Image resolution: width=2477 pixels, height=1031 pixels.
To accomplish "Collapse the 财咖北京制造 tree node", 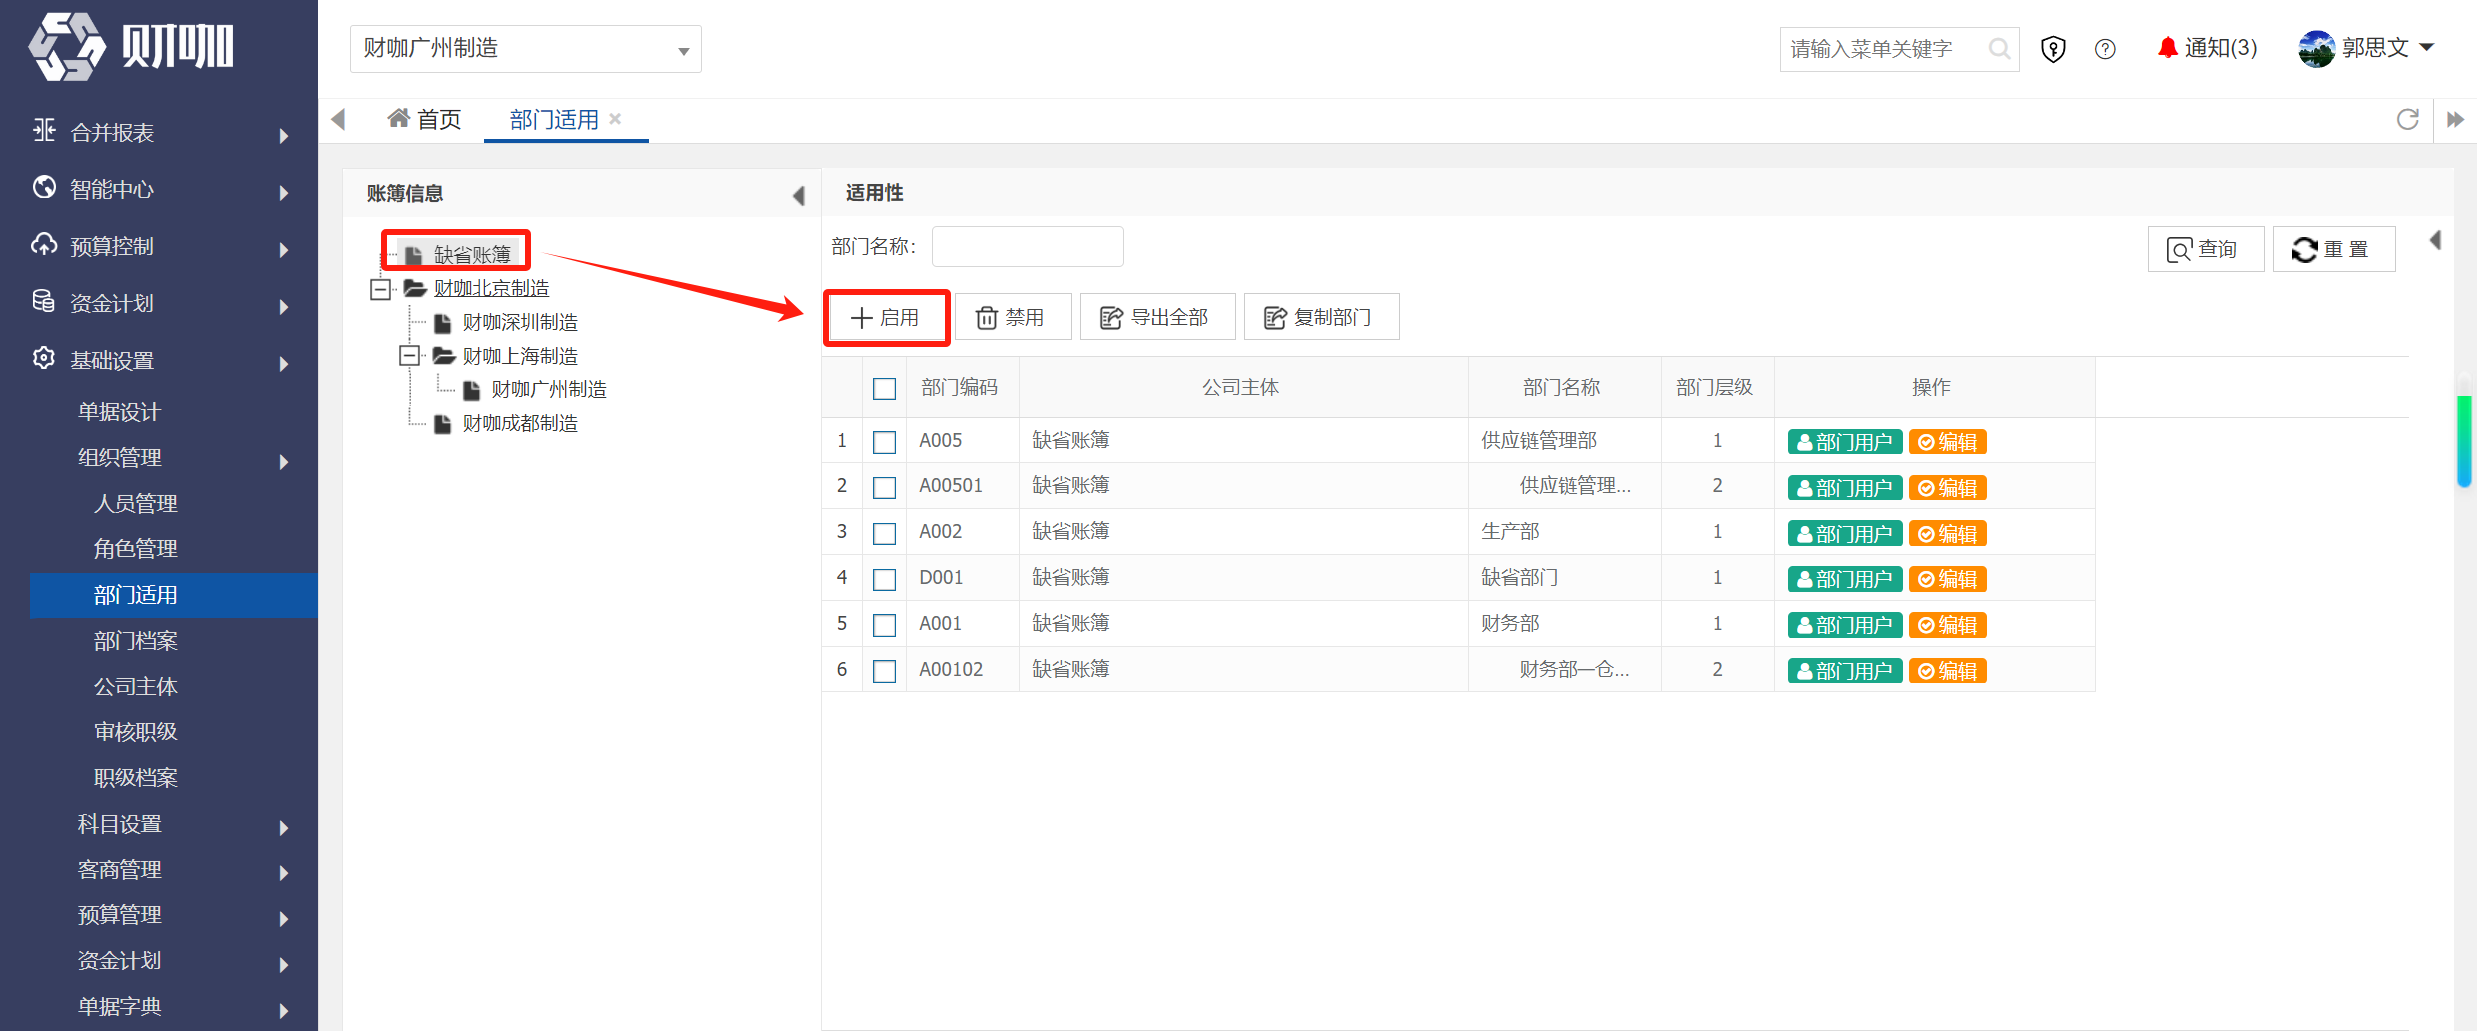I will click(380, 289).
